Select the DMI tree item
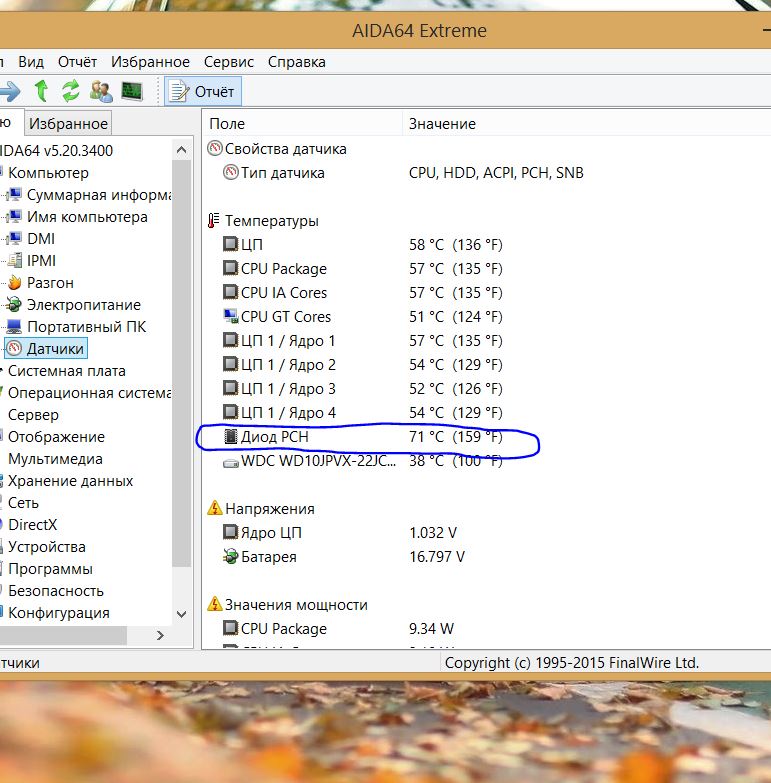The height and width of the screenshot is (783, 771). pyautogui.click(x=41, y=239)
